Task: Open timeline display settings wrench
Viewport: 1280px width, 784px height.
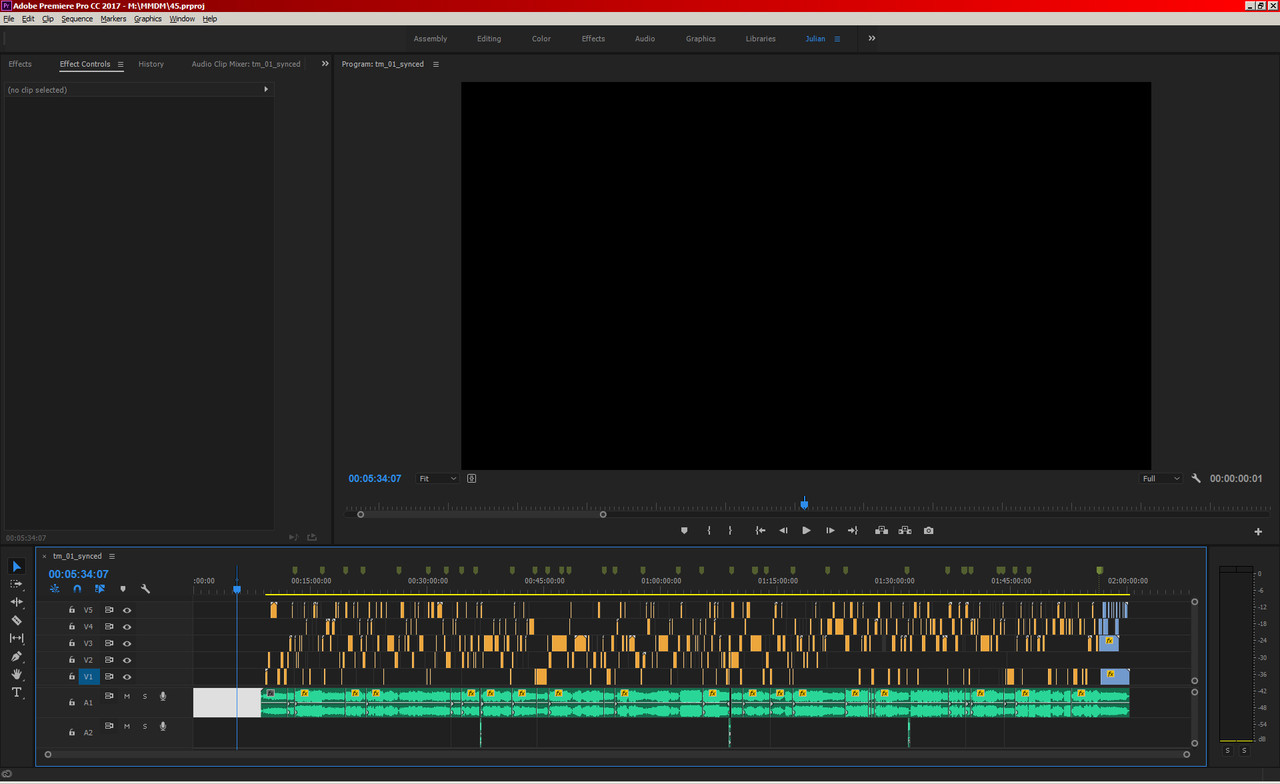Action: click(145, 589)
